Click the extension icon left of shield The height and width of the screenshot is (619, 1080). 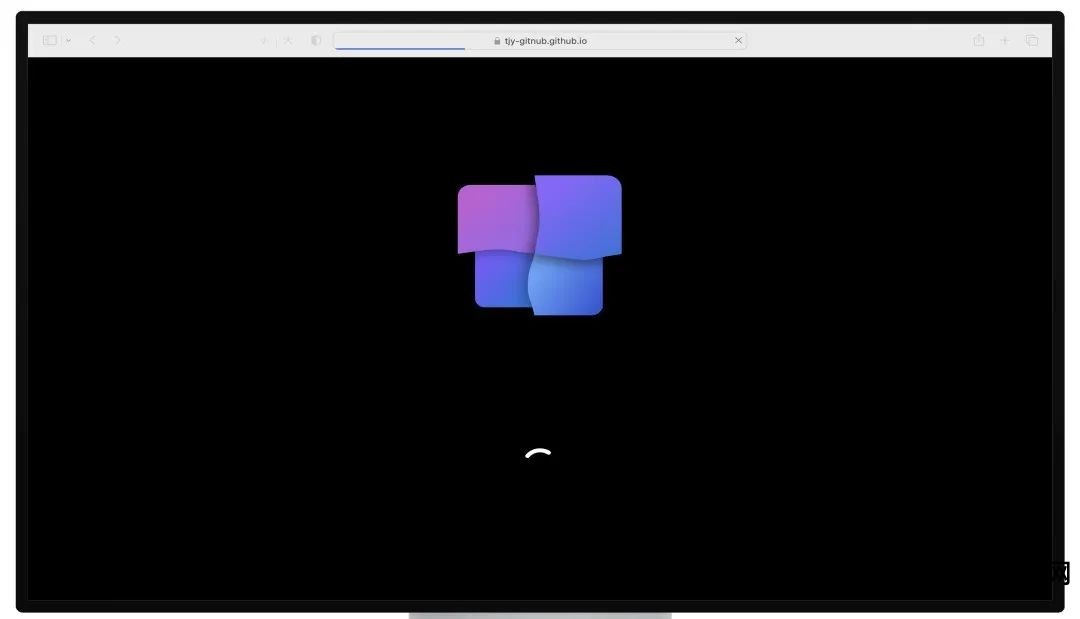pos(288,41)
